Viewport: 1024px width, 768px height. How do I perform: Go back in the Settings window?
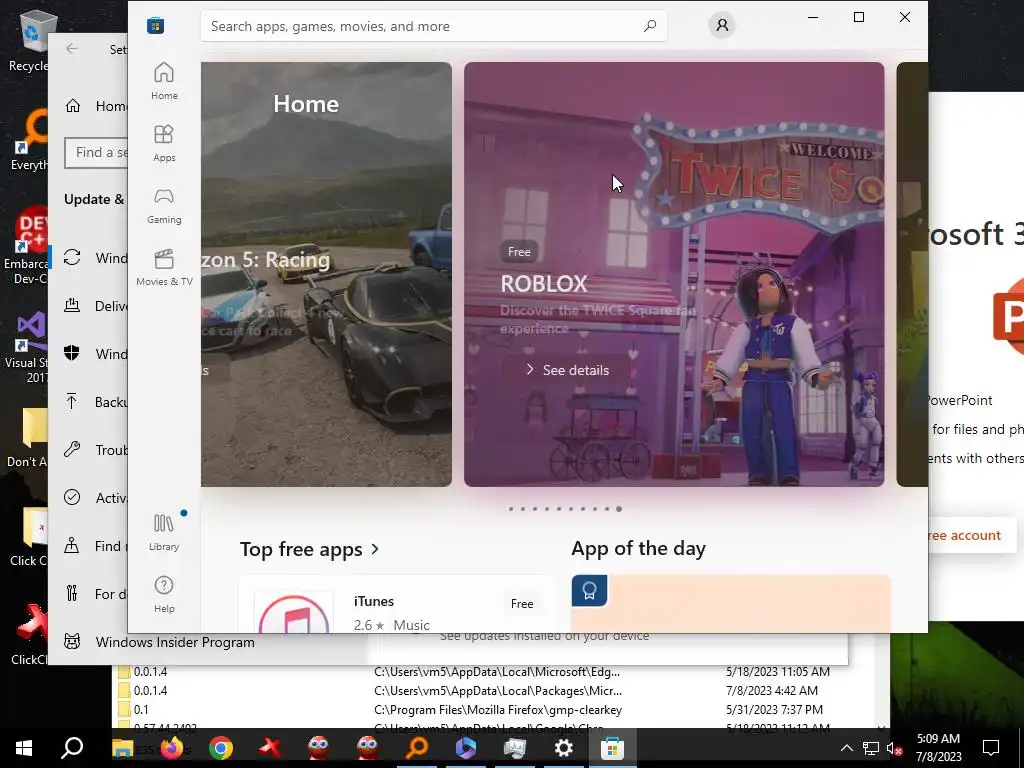[72, 49]
